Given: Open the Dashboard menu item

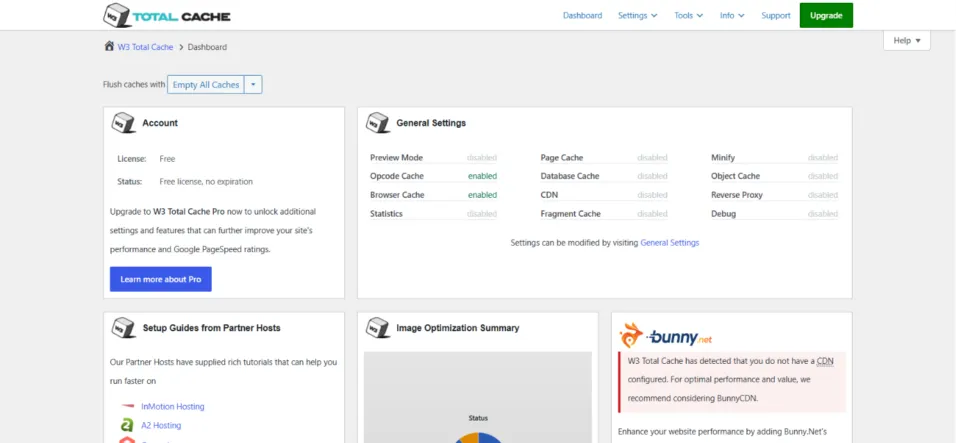Looking at the screenshot, I should (582, 16).
